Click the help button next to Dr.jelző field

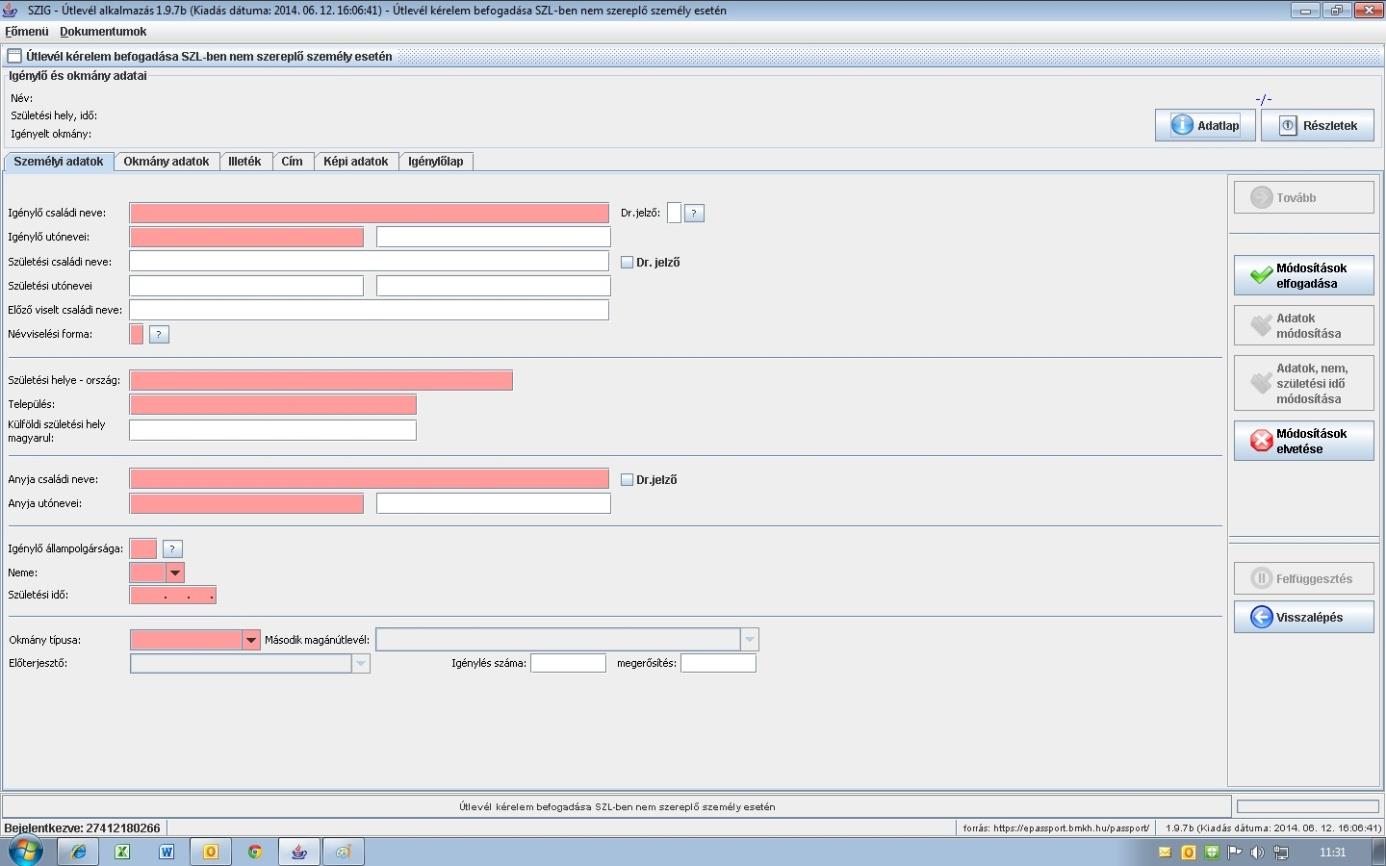pyautogui.click(x=695, y=213)
